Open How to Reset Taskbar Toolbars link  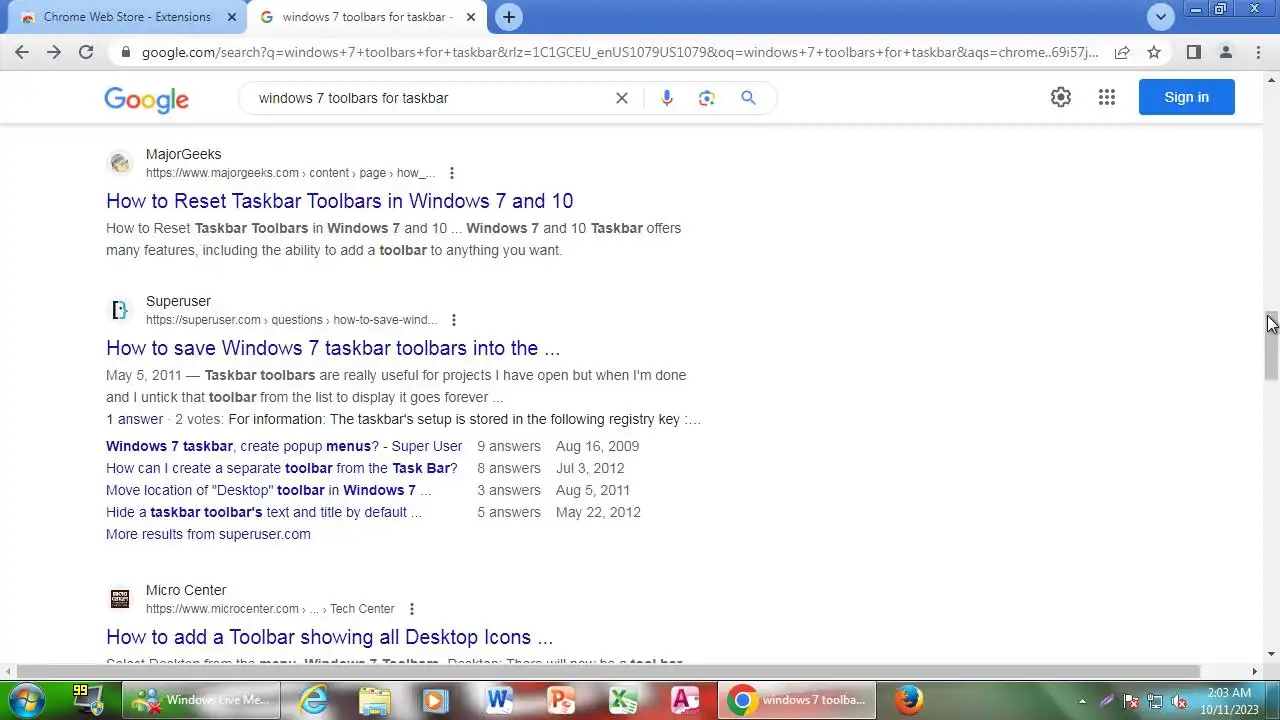(x=339, y=201)
